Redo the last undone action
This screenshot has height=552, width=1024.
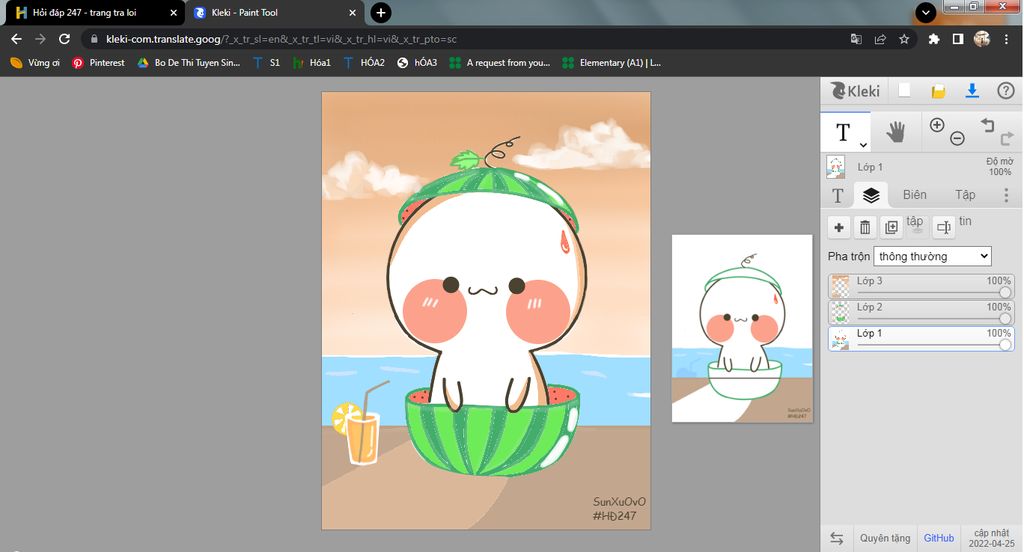click(x=1006, y=138)
